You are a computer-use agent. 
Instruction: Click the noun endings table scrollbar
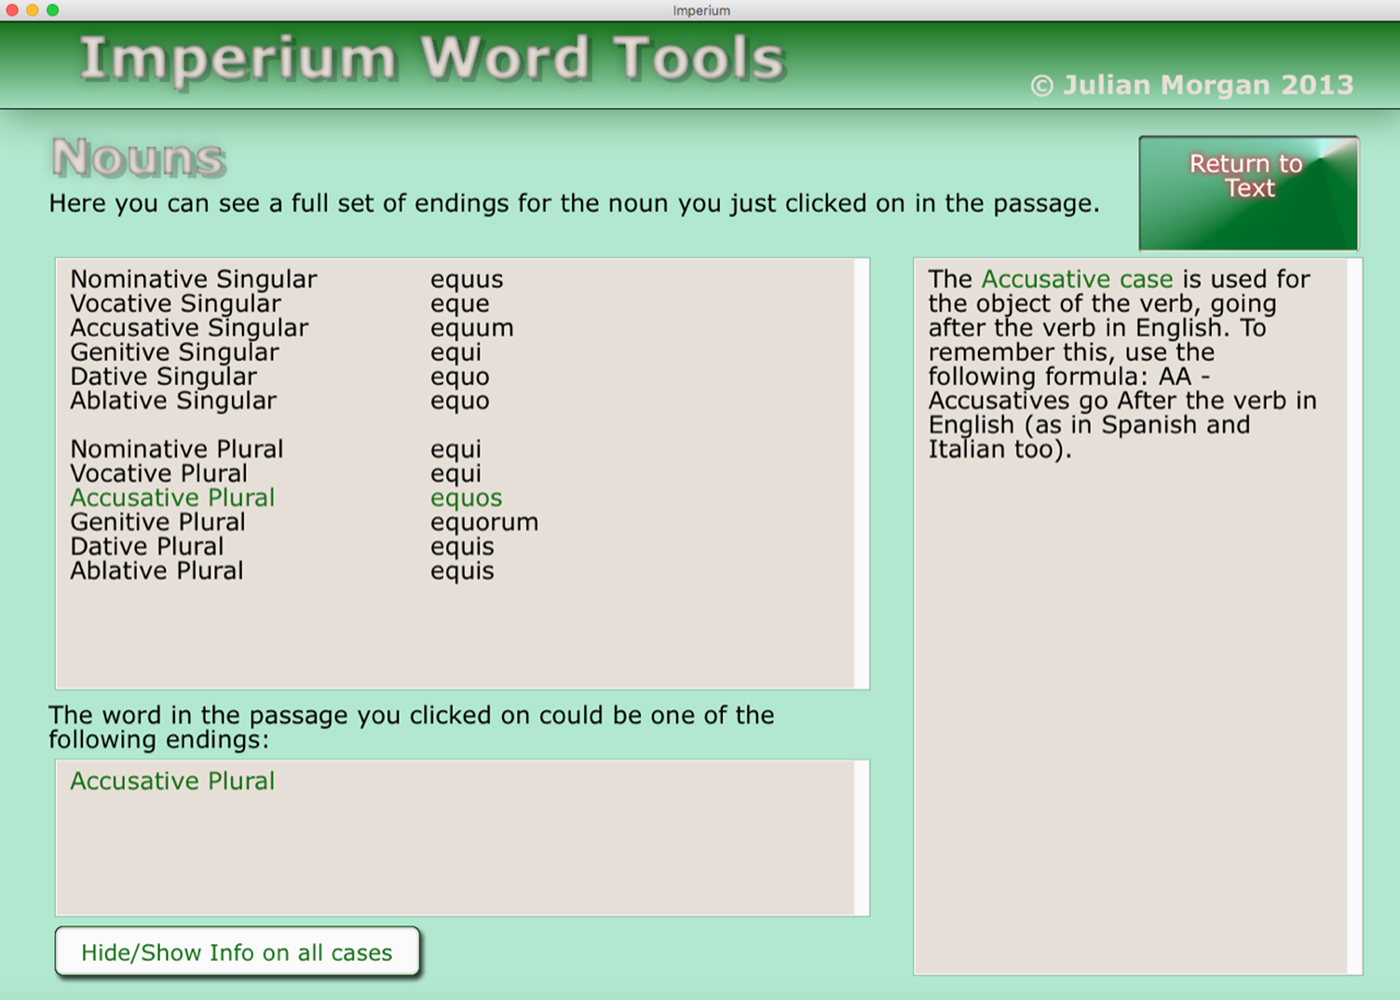point(861,473)
